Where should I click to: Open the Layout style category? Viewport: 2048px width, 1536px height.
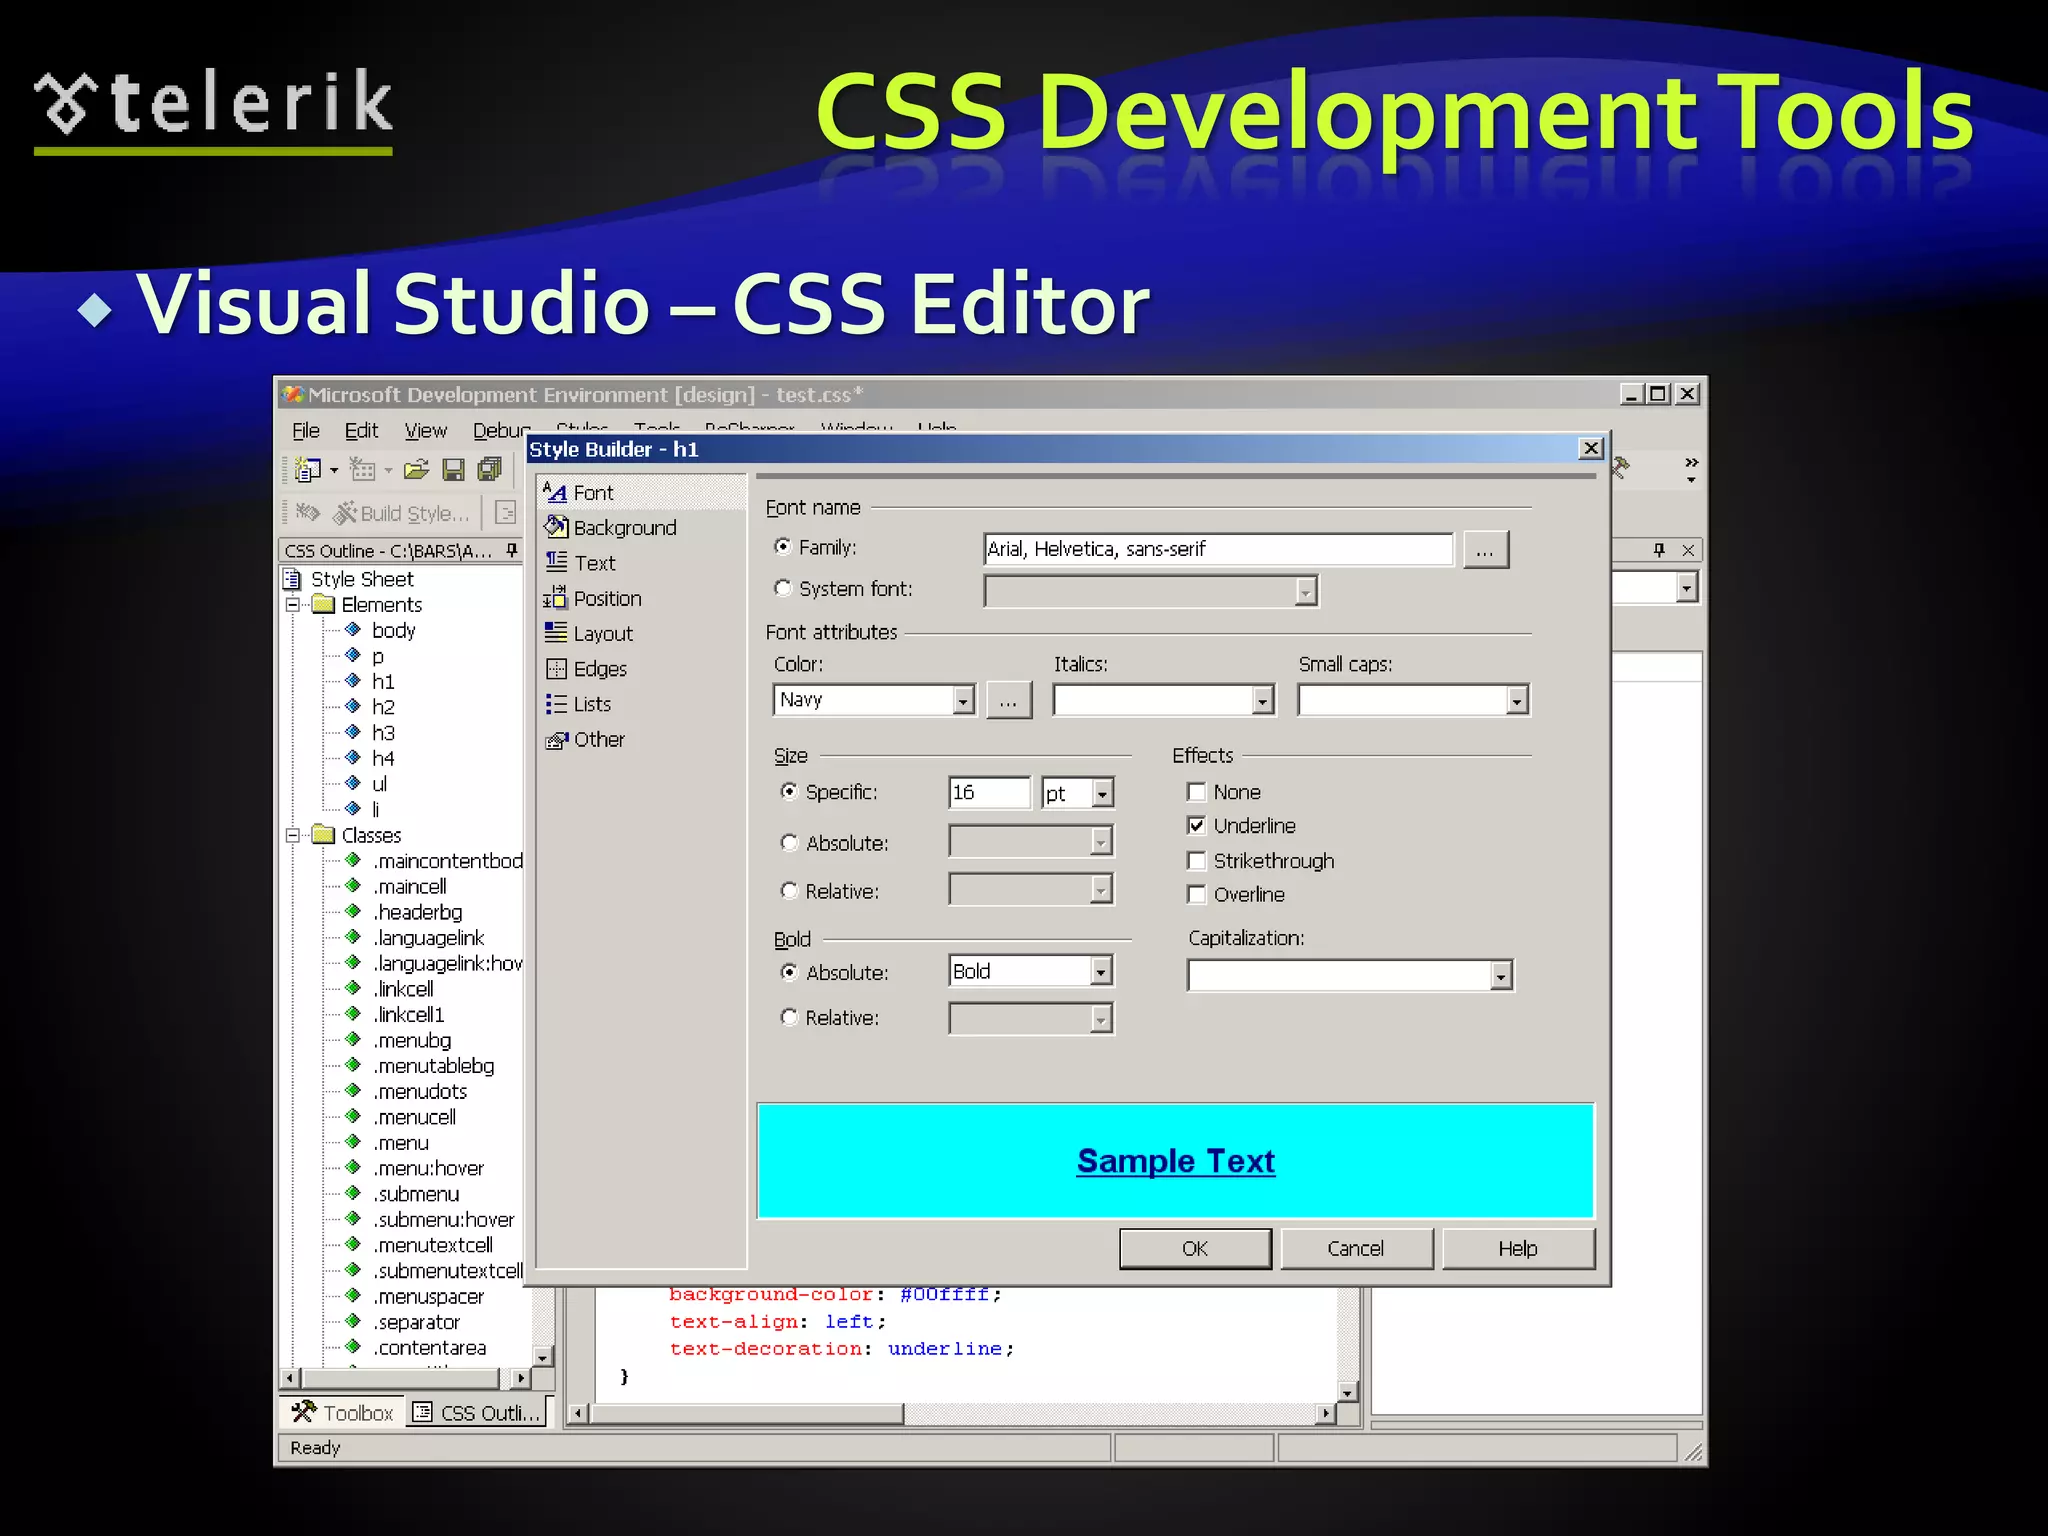(602, 634)
